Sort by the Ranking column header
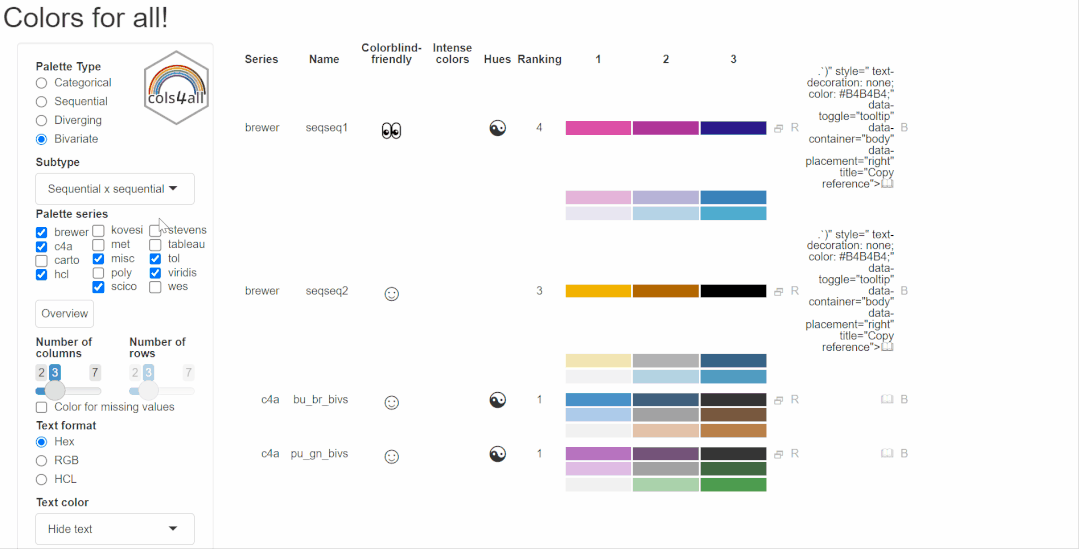Image resolution: width=1079 pixels, height=549 pixels. [x=539, y=60]
